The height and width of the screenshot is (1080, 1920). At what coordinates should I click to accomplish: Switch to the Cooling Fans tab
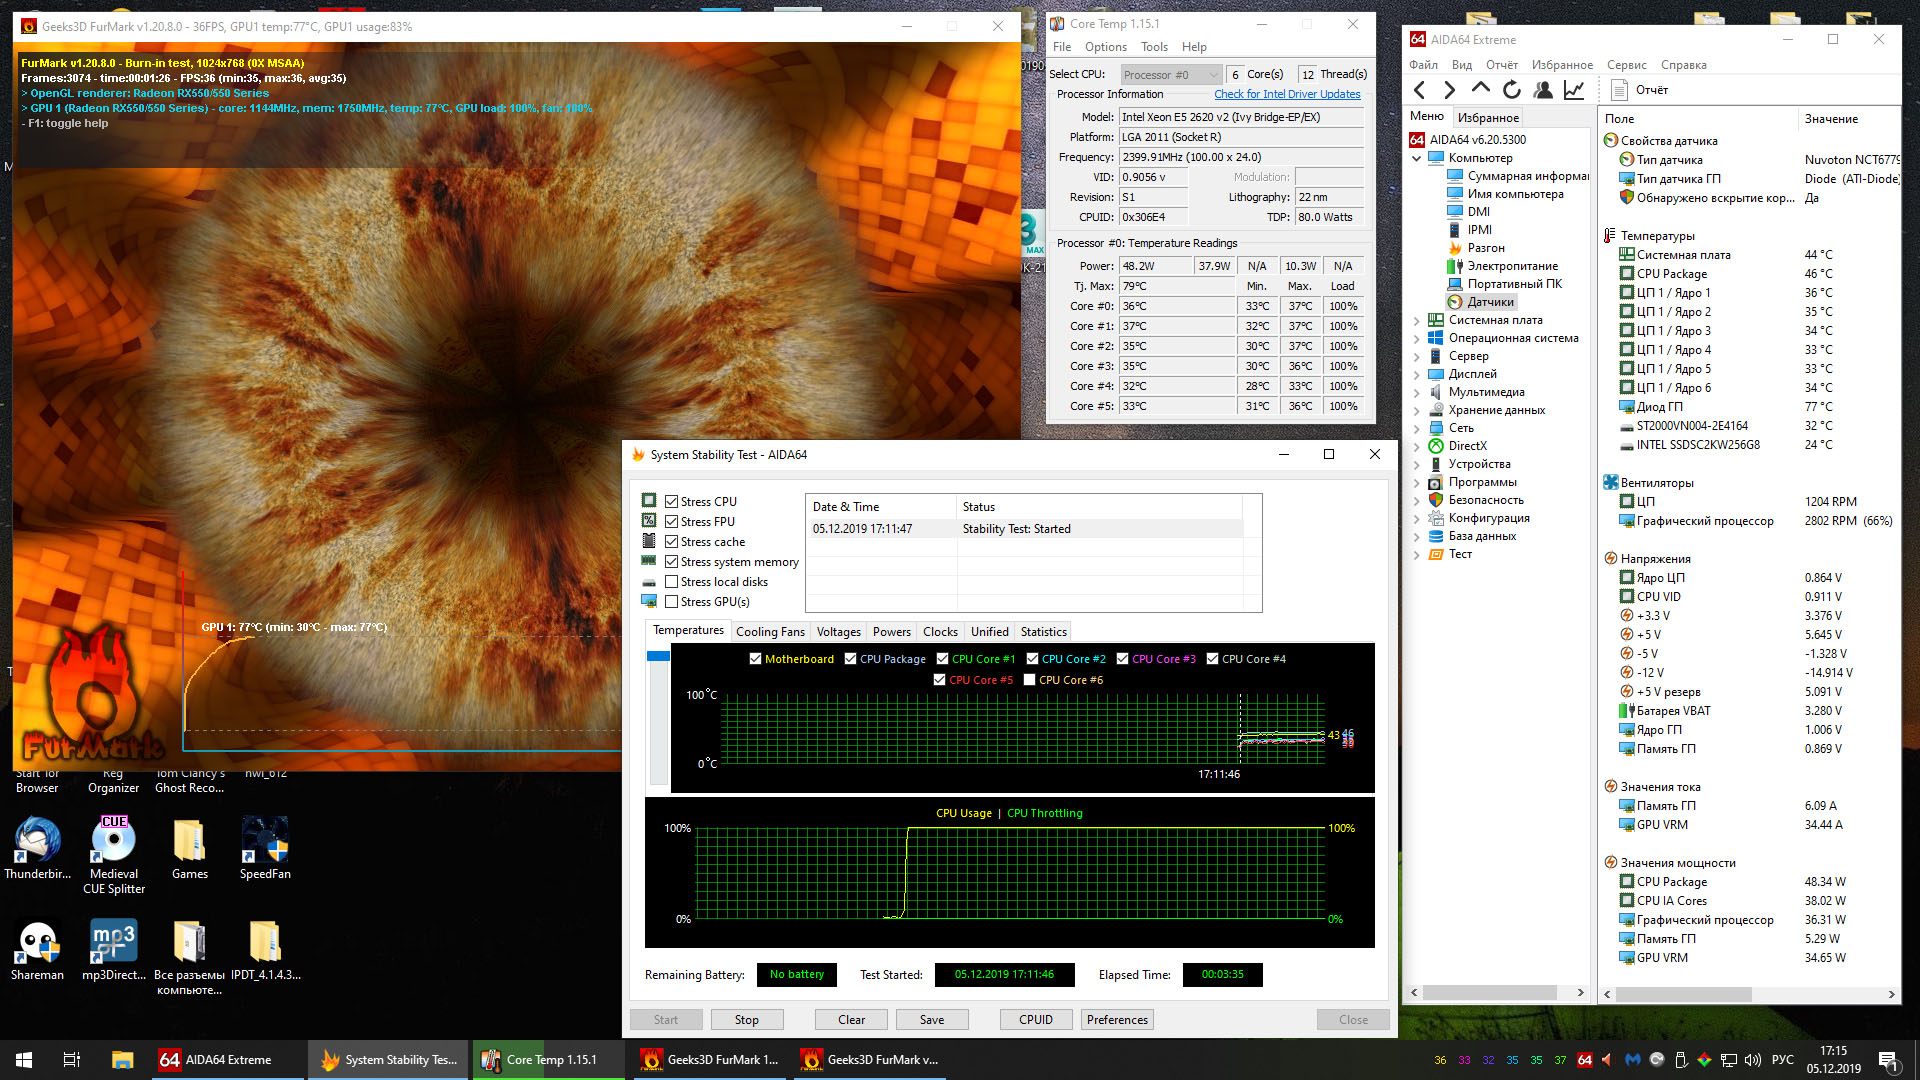click(x=769, y=632)
